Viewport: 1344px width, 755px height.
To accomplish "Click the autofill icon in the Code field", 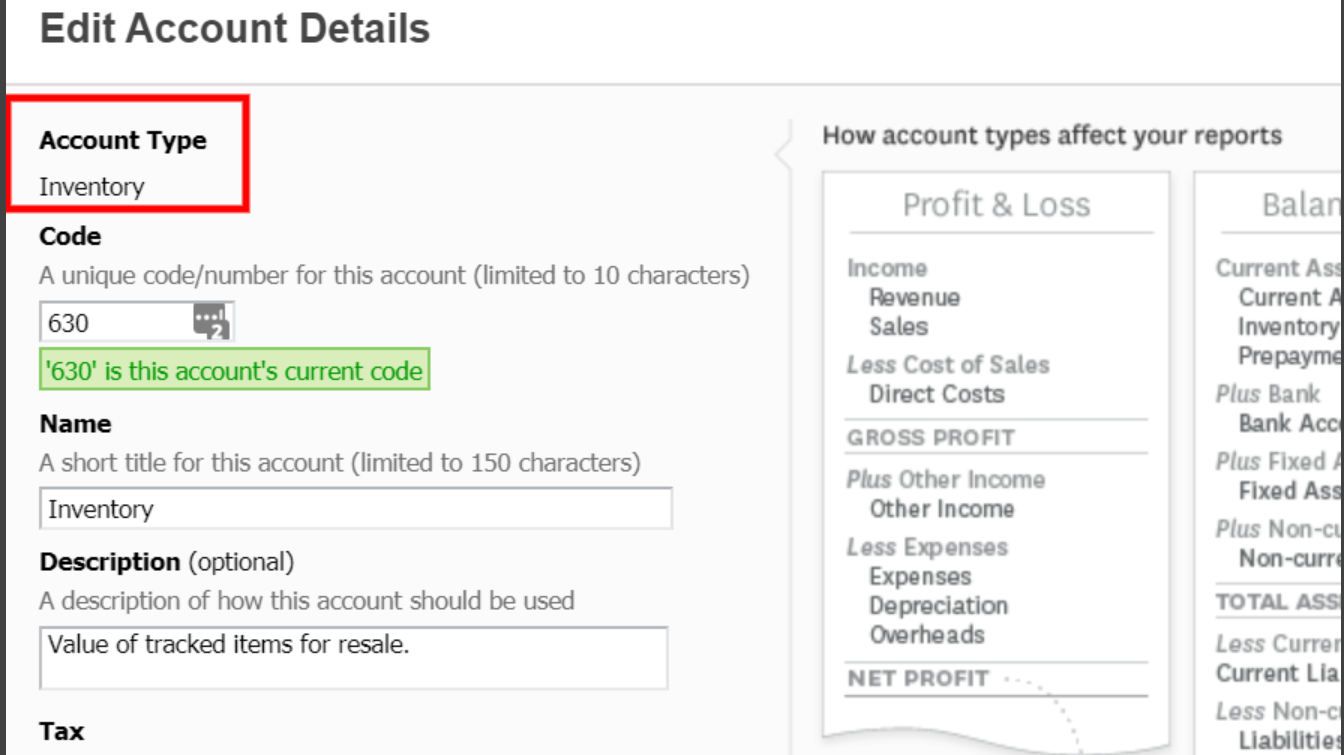I will (211, 321).
